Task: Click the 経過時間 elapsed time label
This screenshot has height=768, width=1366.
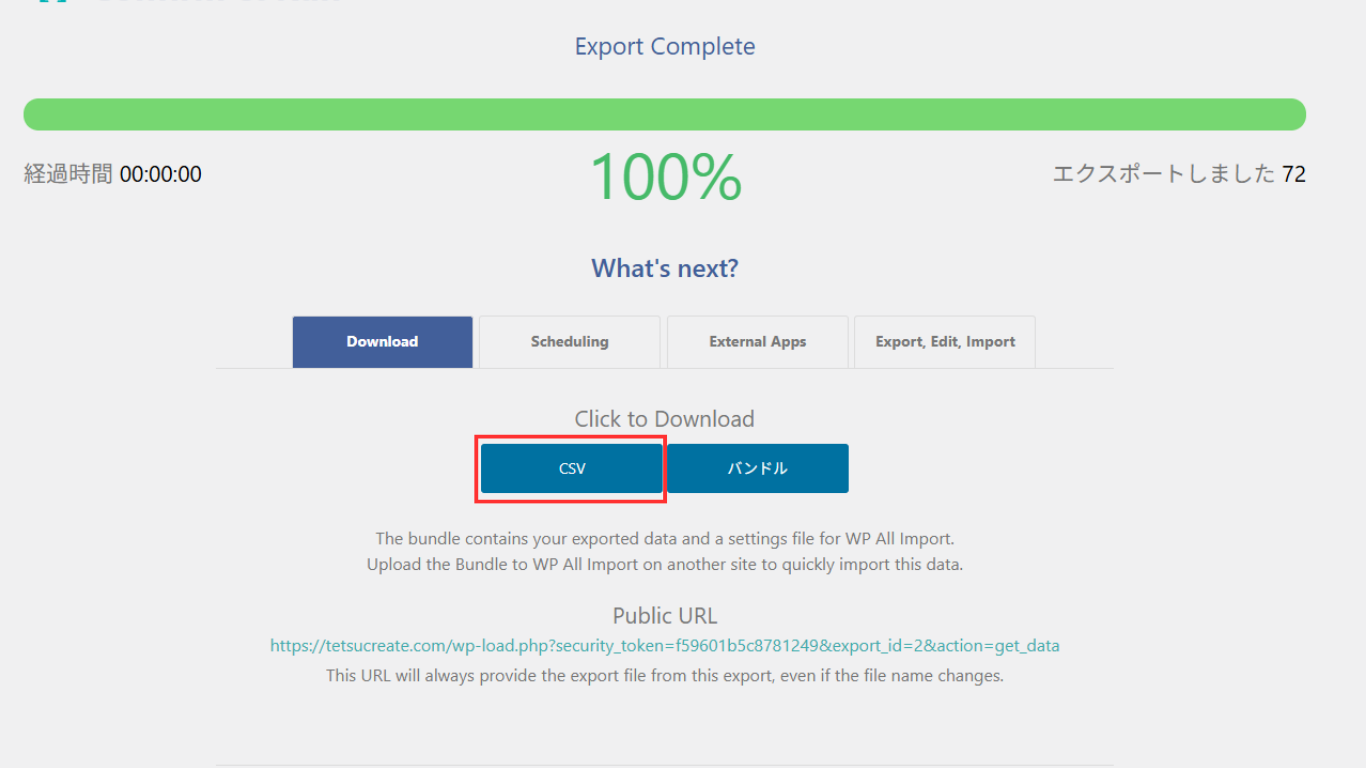Action: coord(68,175)
